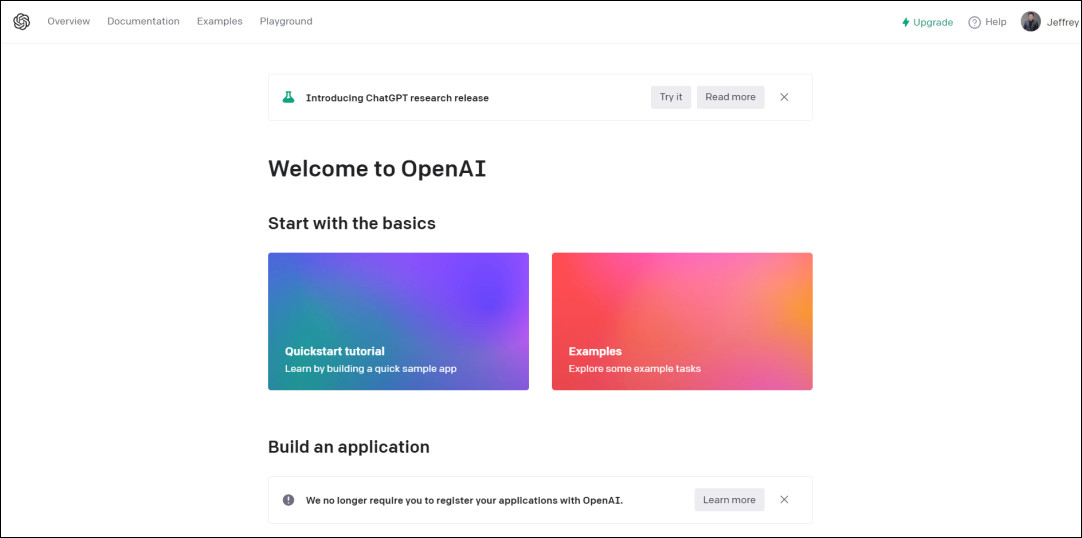Screen dimensions: 1082x538
Task: Click the question mark Help icon
Action: click(x=974, y=22)
